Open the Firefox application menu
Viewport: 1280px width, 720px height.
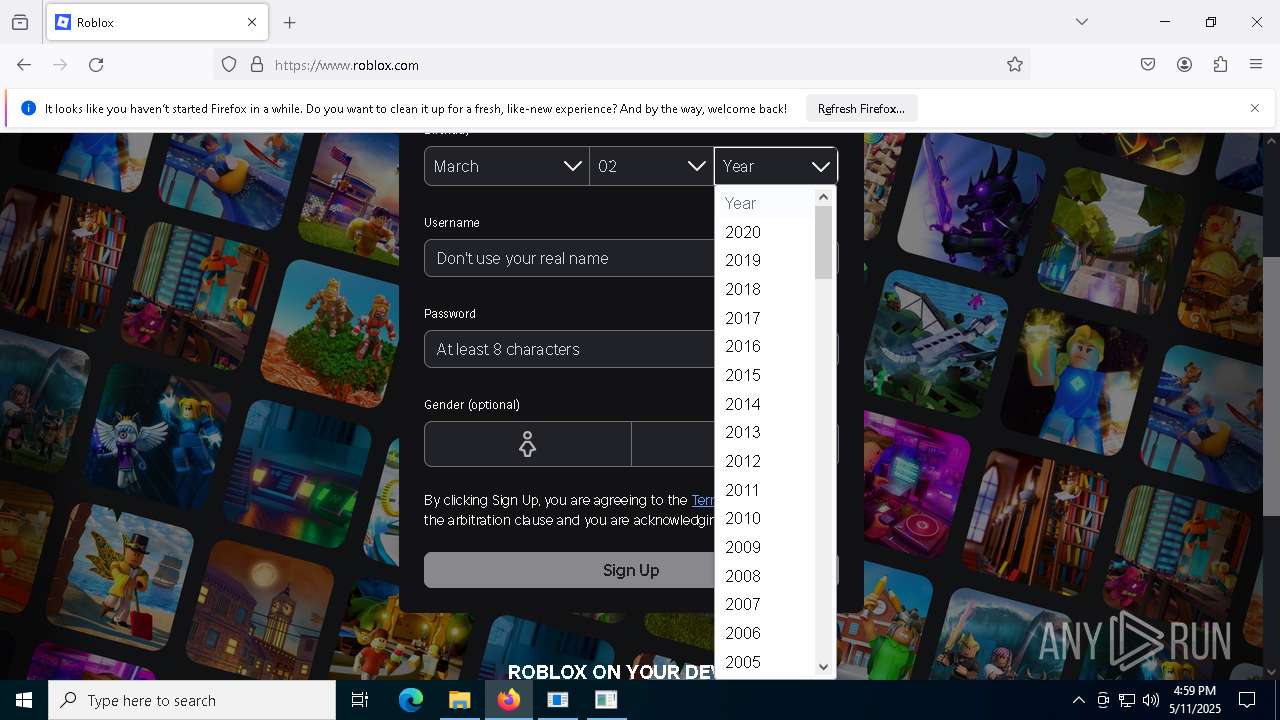[1256, 65]
